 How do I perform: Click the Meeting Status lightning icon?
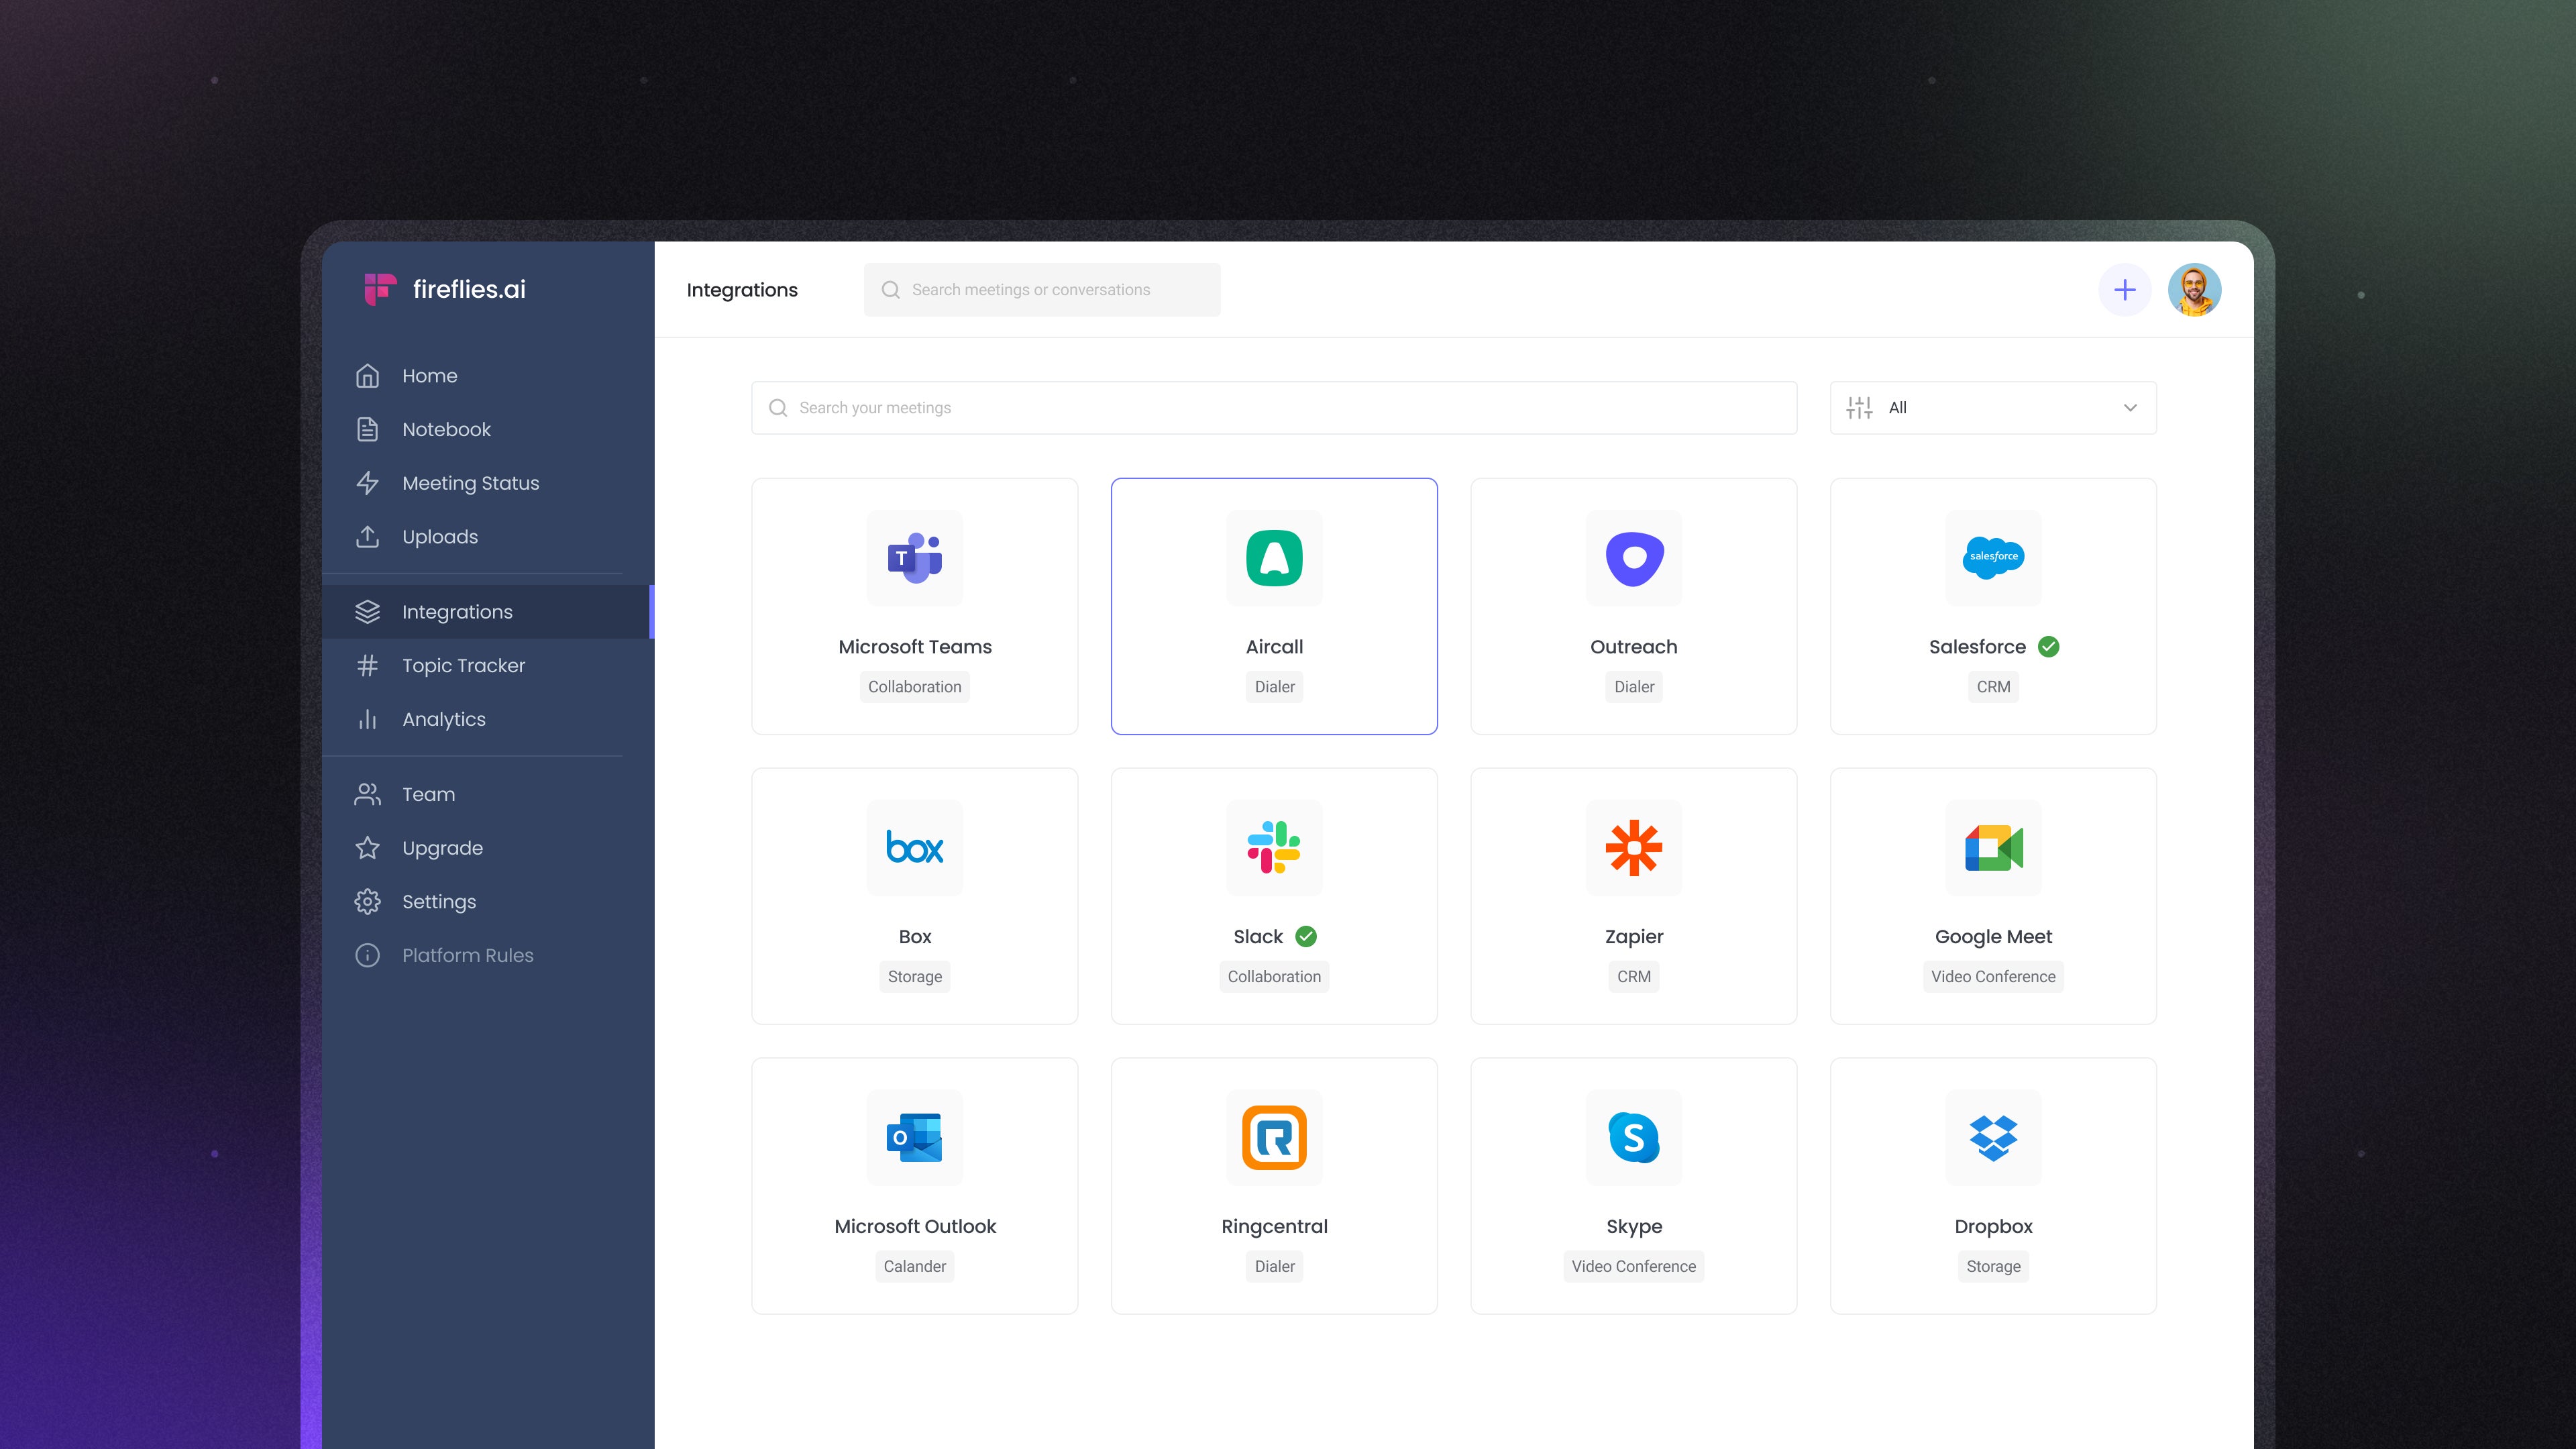point(367,483)
